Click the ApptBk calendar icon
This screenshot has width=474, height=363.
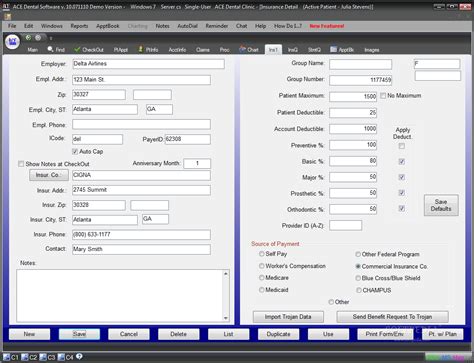pyautogui.click(x=333, y=49)
